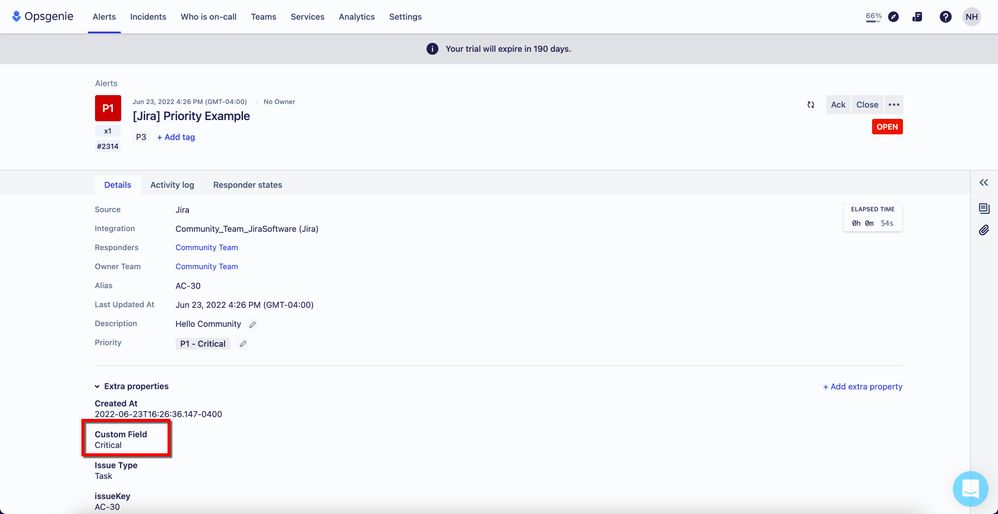The width and height of the screenshot is (998, 514).
Task: Open the Analytics menu
Action: pyautogui.click(x=356, y=17)
